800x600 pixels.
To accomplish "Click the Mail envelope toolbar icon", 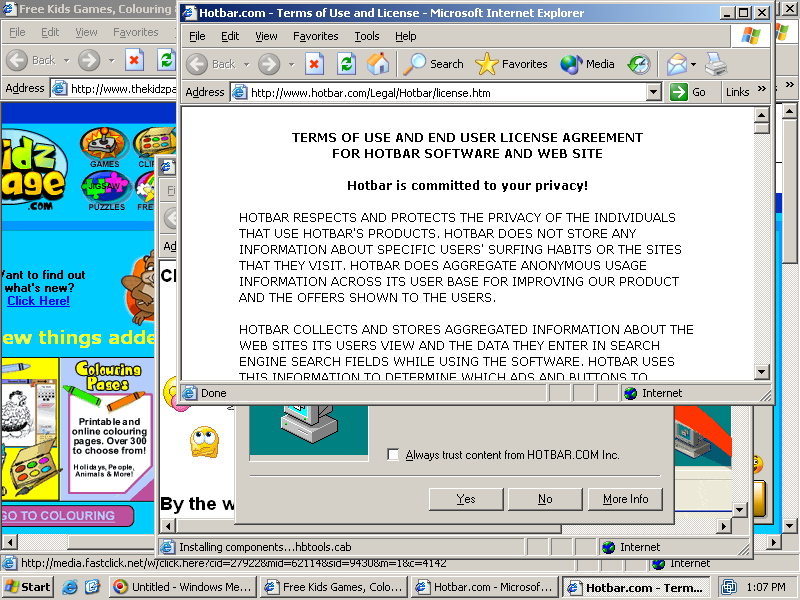I will point(676,64).
